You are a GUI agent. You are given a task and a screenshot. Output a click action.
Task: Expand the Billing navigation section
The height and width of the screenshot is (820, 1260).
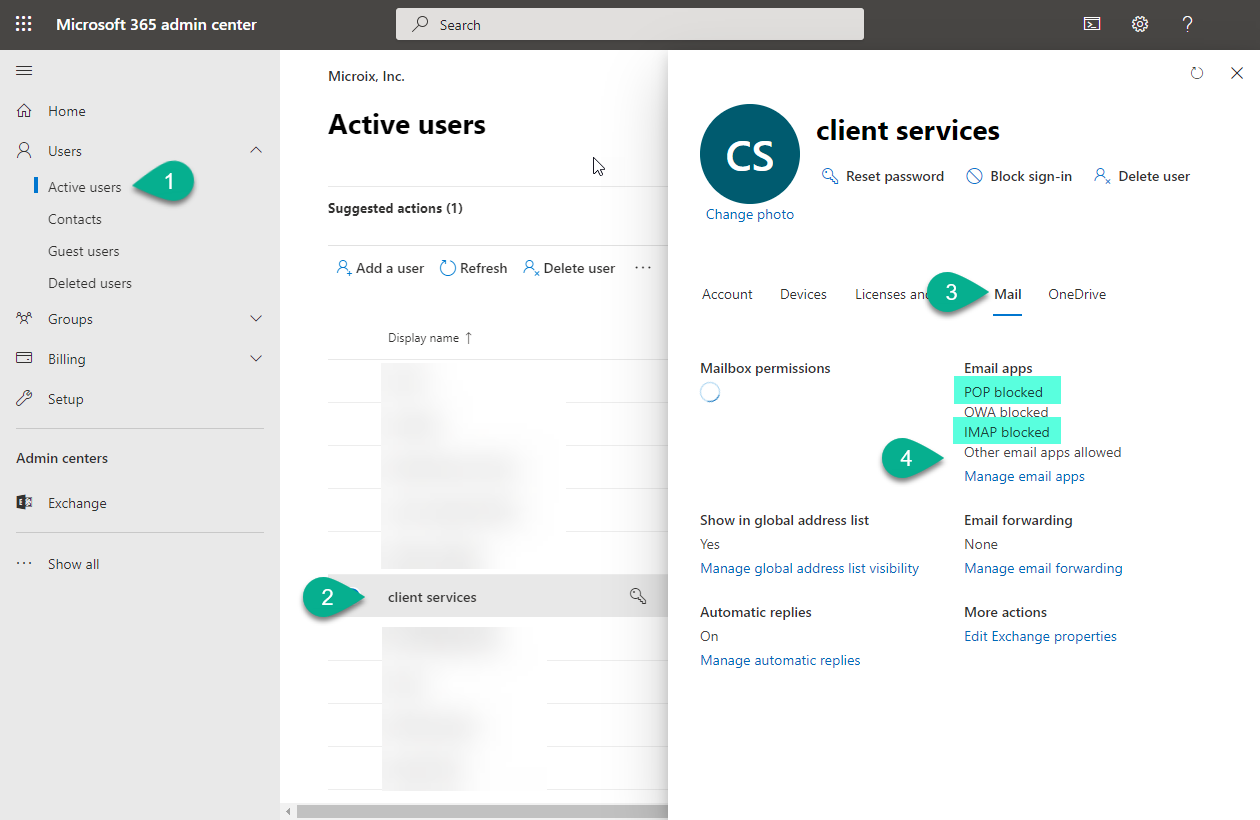coord(256,359)
